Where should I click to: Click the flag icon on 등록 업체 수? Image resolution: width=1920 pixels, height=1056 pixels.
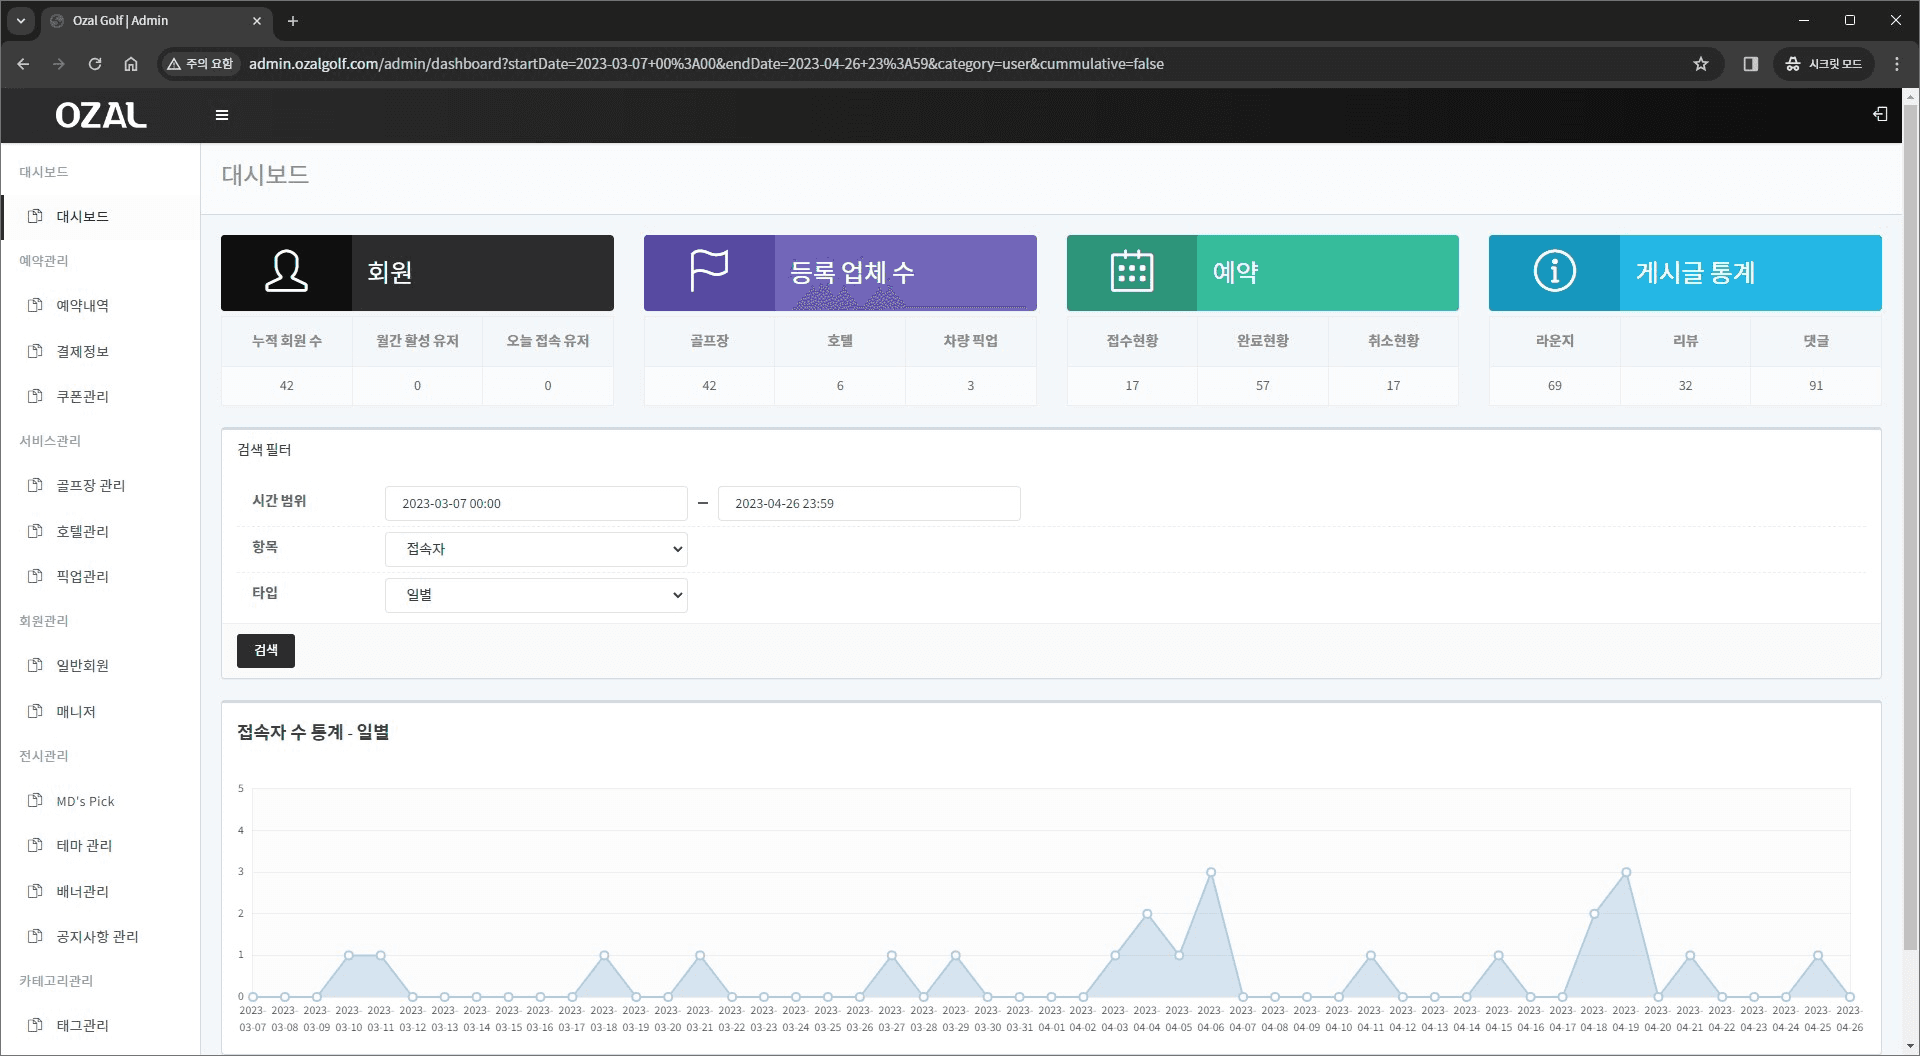click(x=708, y=271)
